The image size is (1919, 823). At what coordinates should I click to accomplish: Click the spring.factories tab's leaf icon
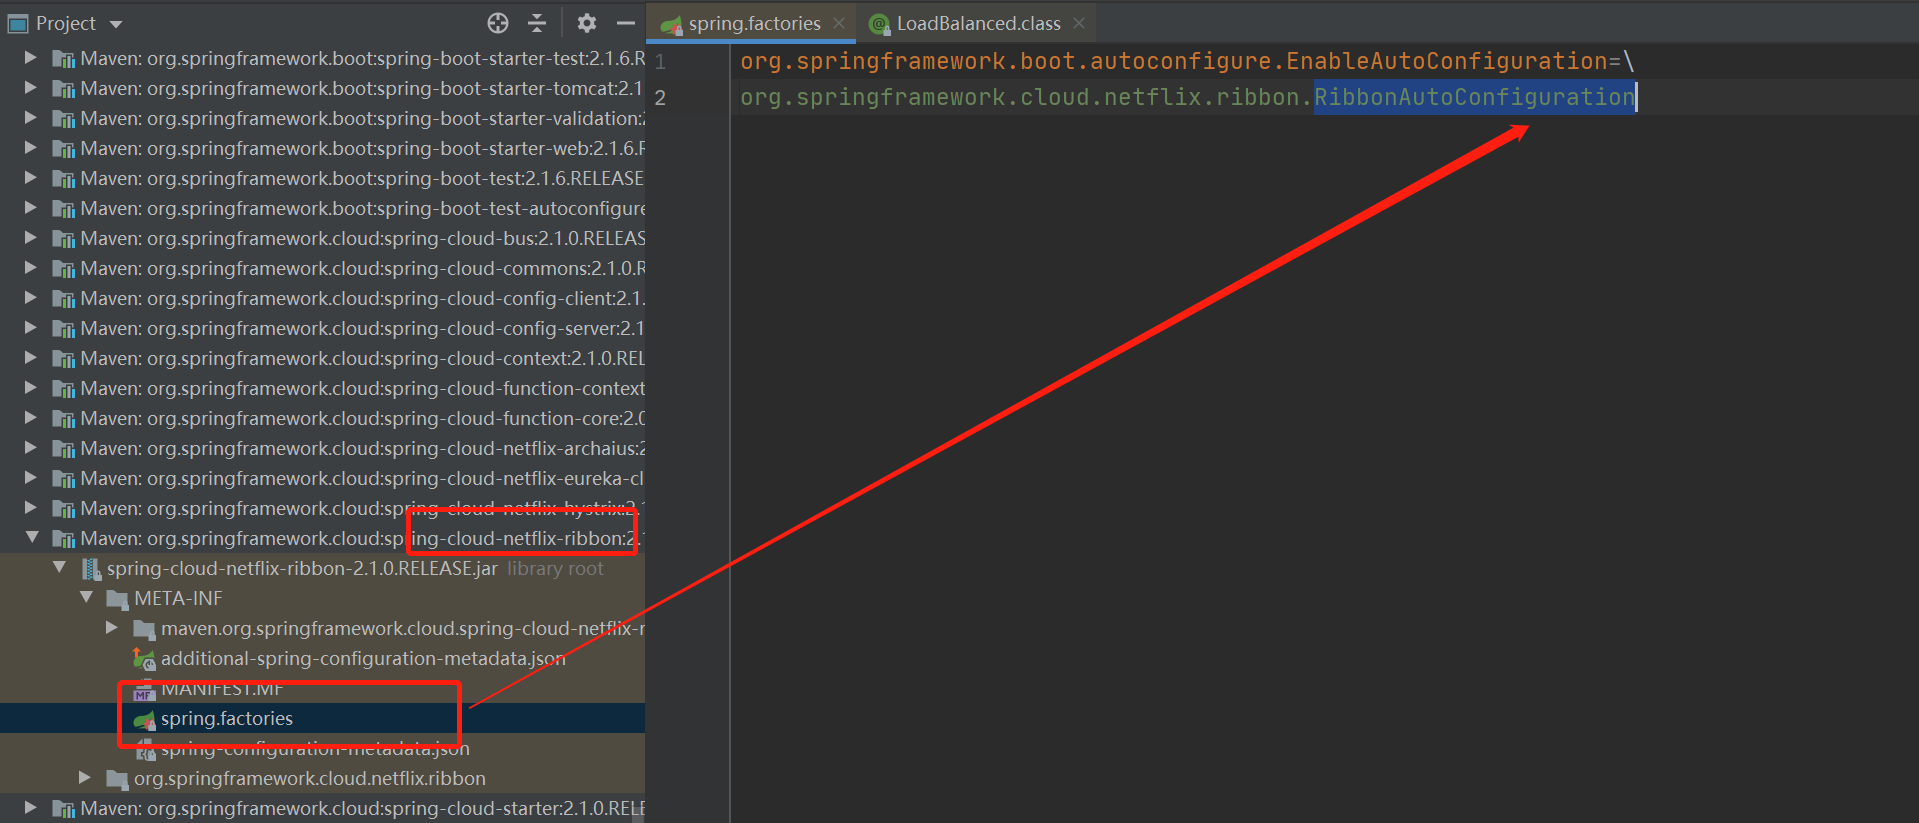pos(672,24)
